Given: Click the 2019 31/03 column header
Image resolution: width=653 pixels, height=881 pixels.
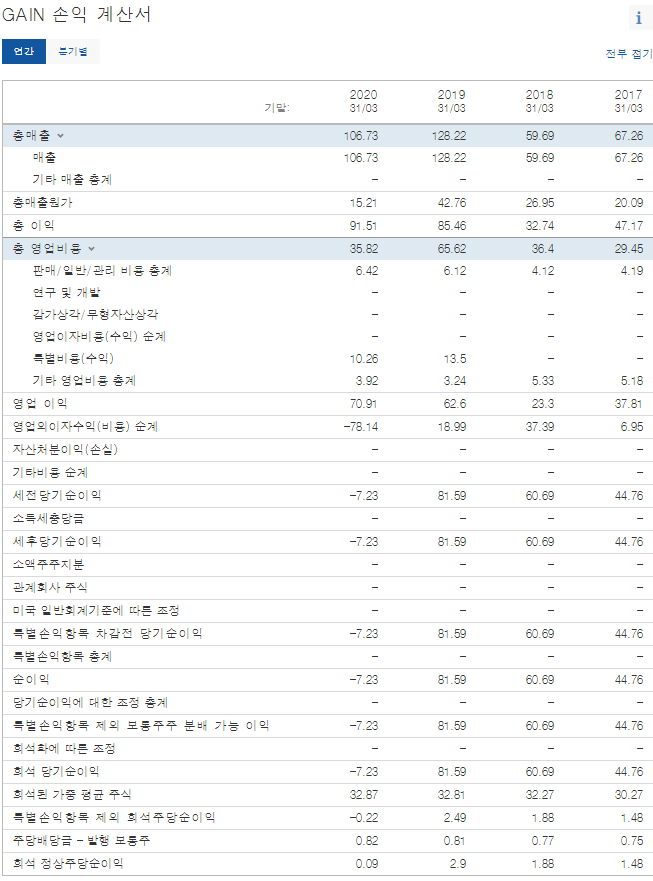Looking at the screenshot, I should click(x=451, y=101).
